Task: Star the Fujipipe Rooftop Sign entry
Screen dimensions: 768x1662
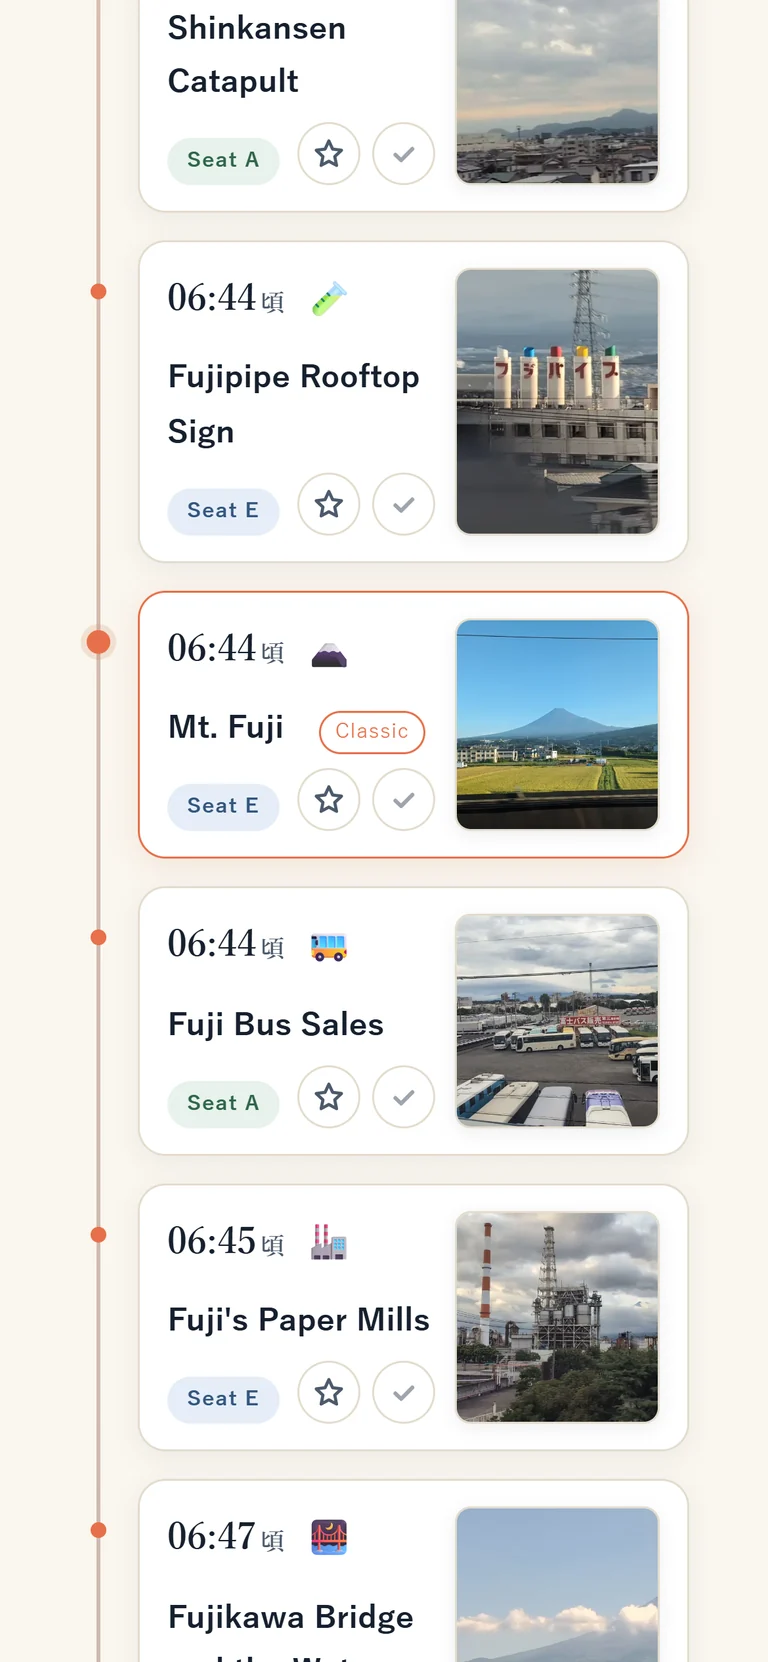Action: click(329, 505)
